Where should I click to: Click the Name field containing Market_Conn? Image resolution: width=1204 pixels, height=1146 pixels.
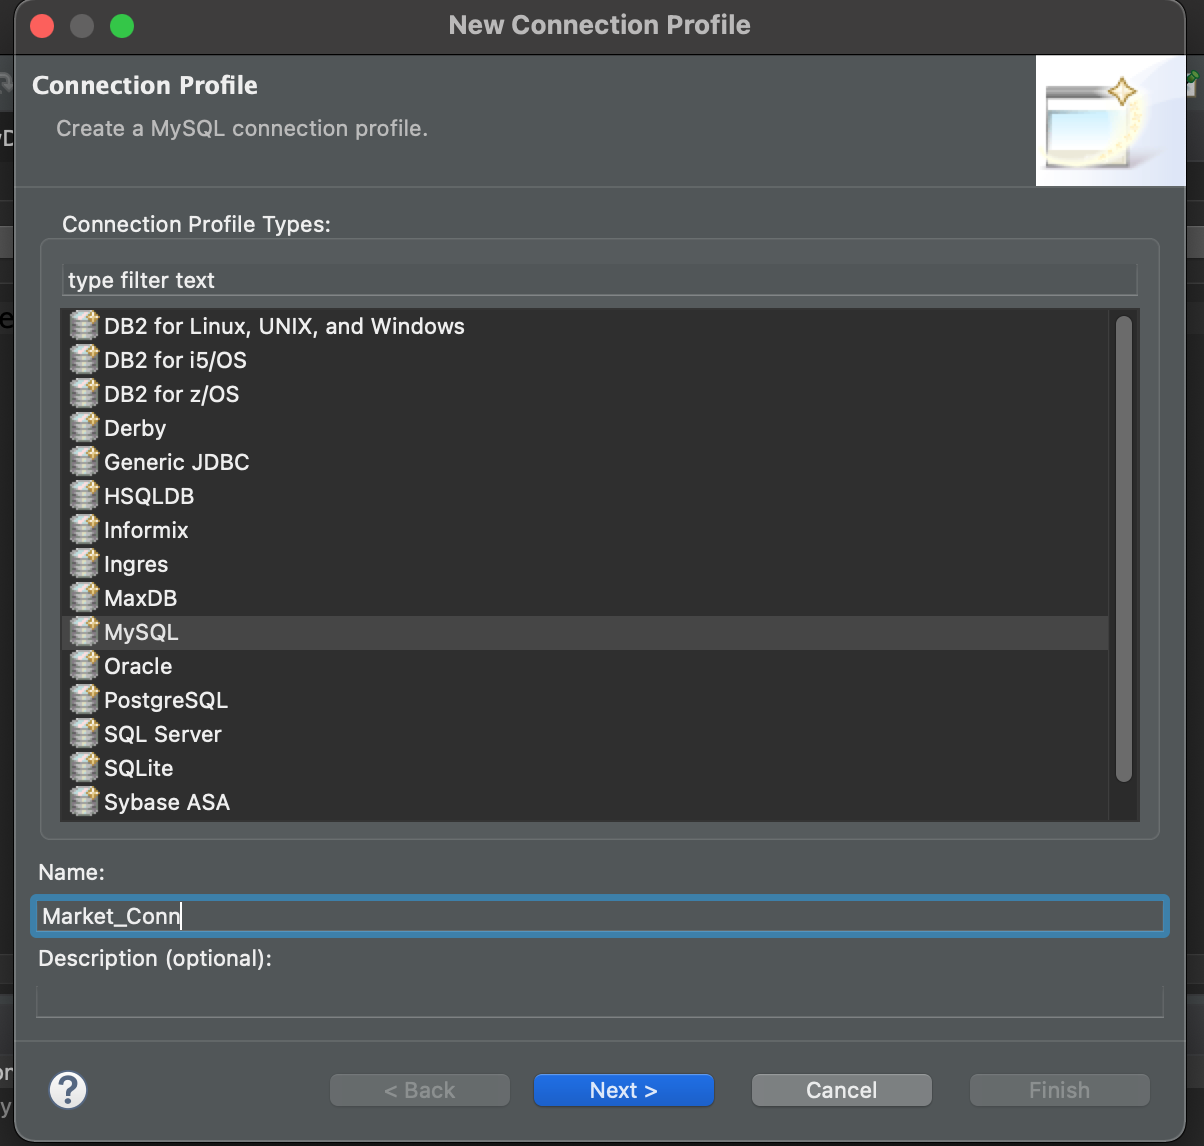click(x=600, y=916)
